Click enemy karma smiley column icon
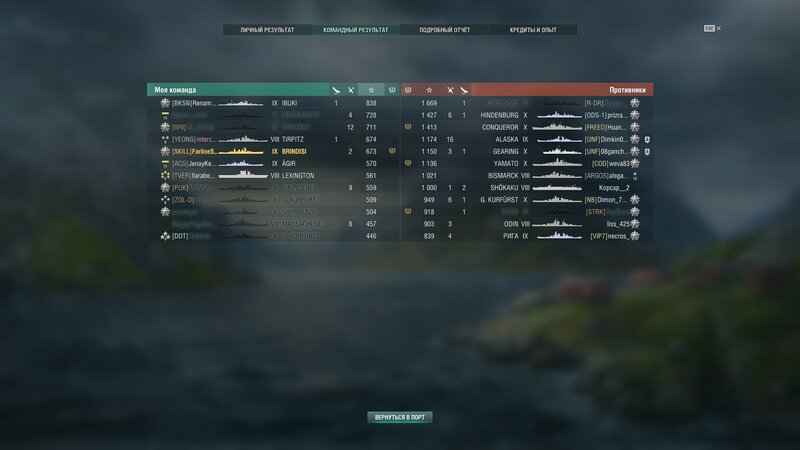800x450 pixels. pos(408,90)
